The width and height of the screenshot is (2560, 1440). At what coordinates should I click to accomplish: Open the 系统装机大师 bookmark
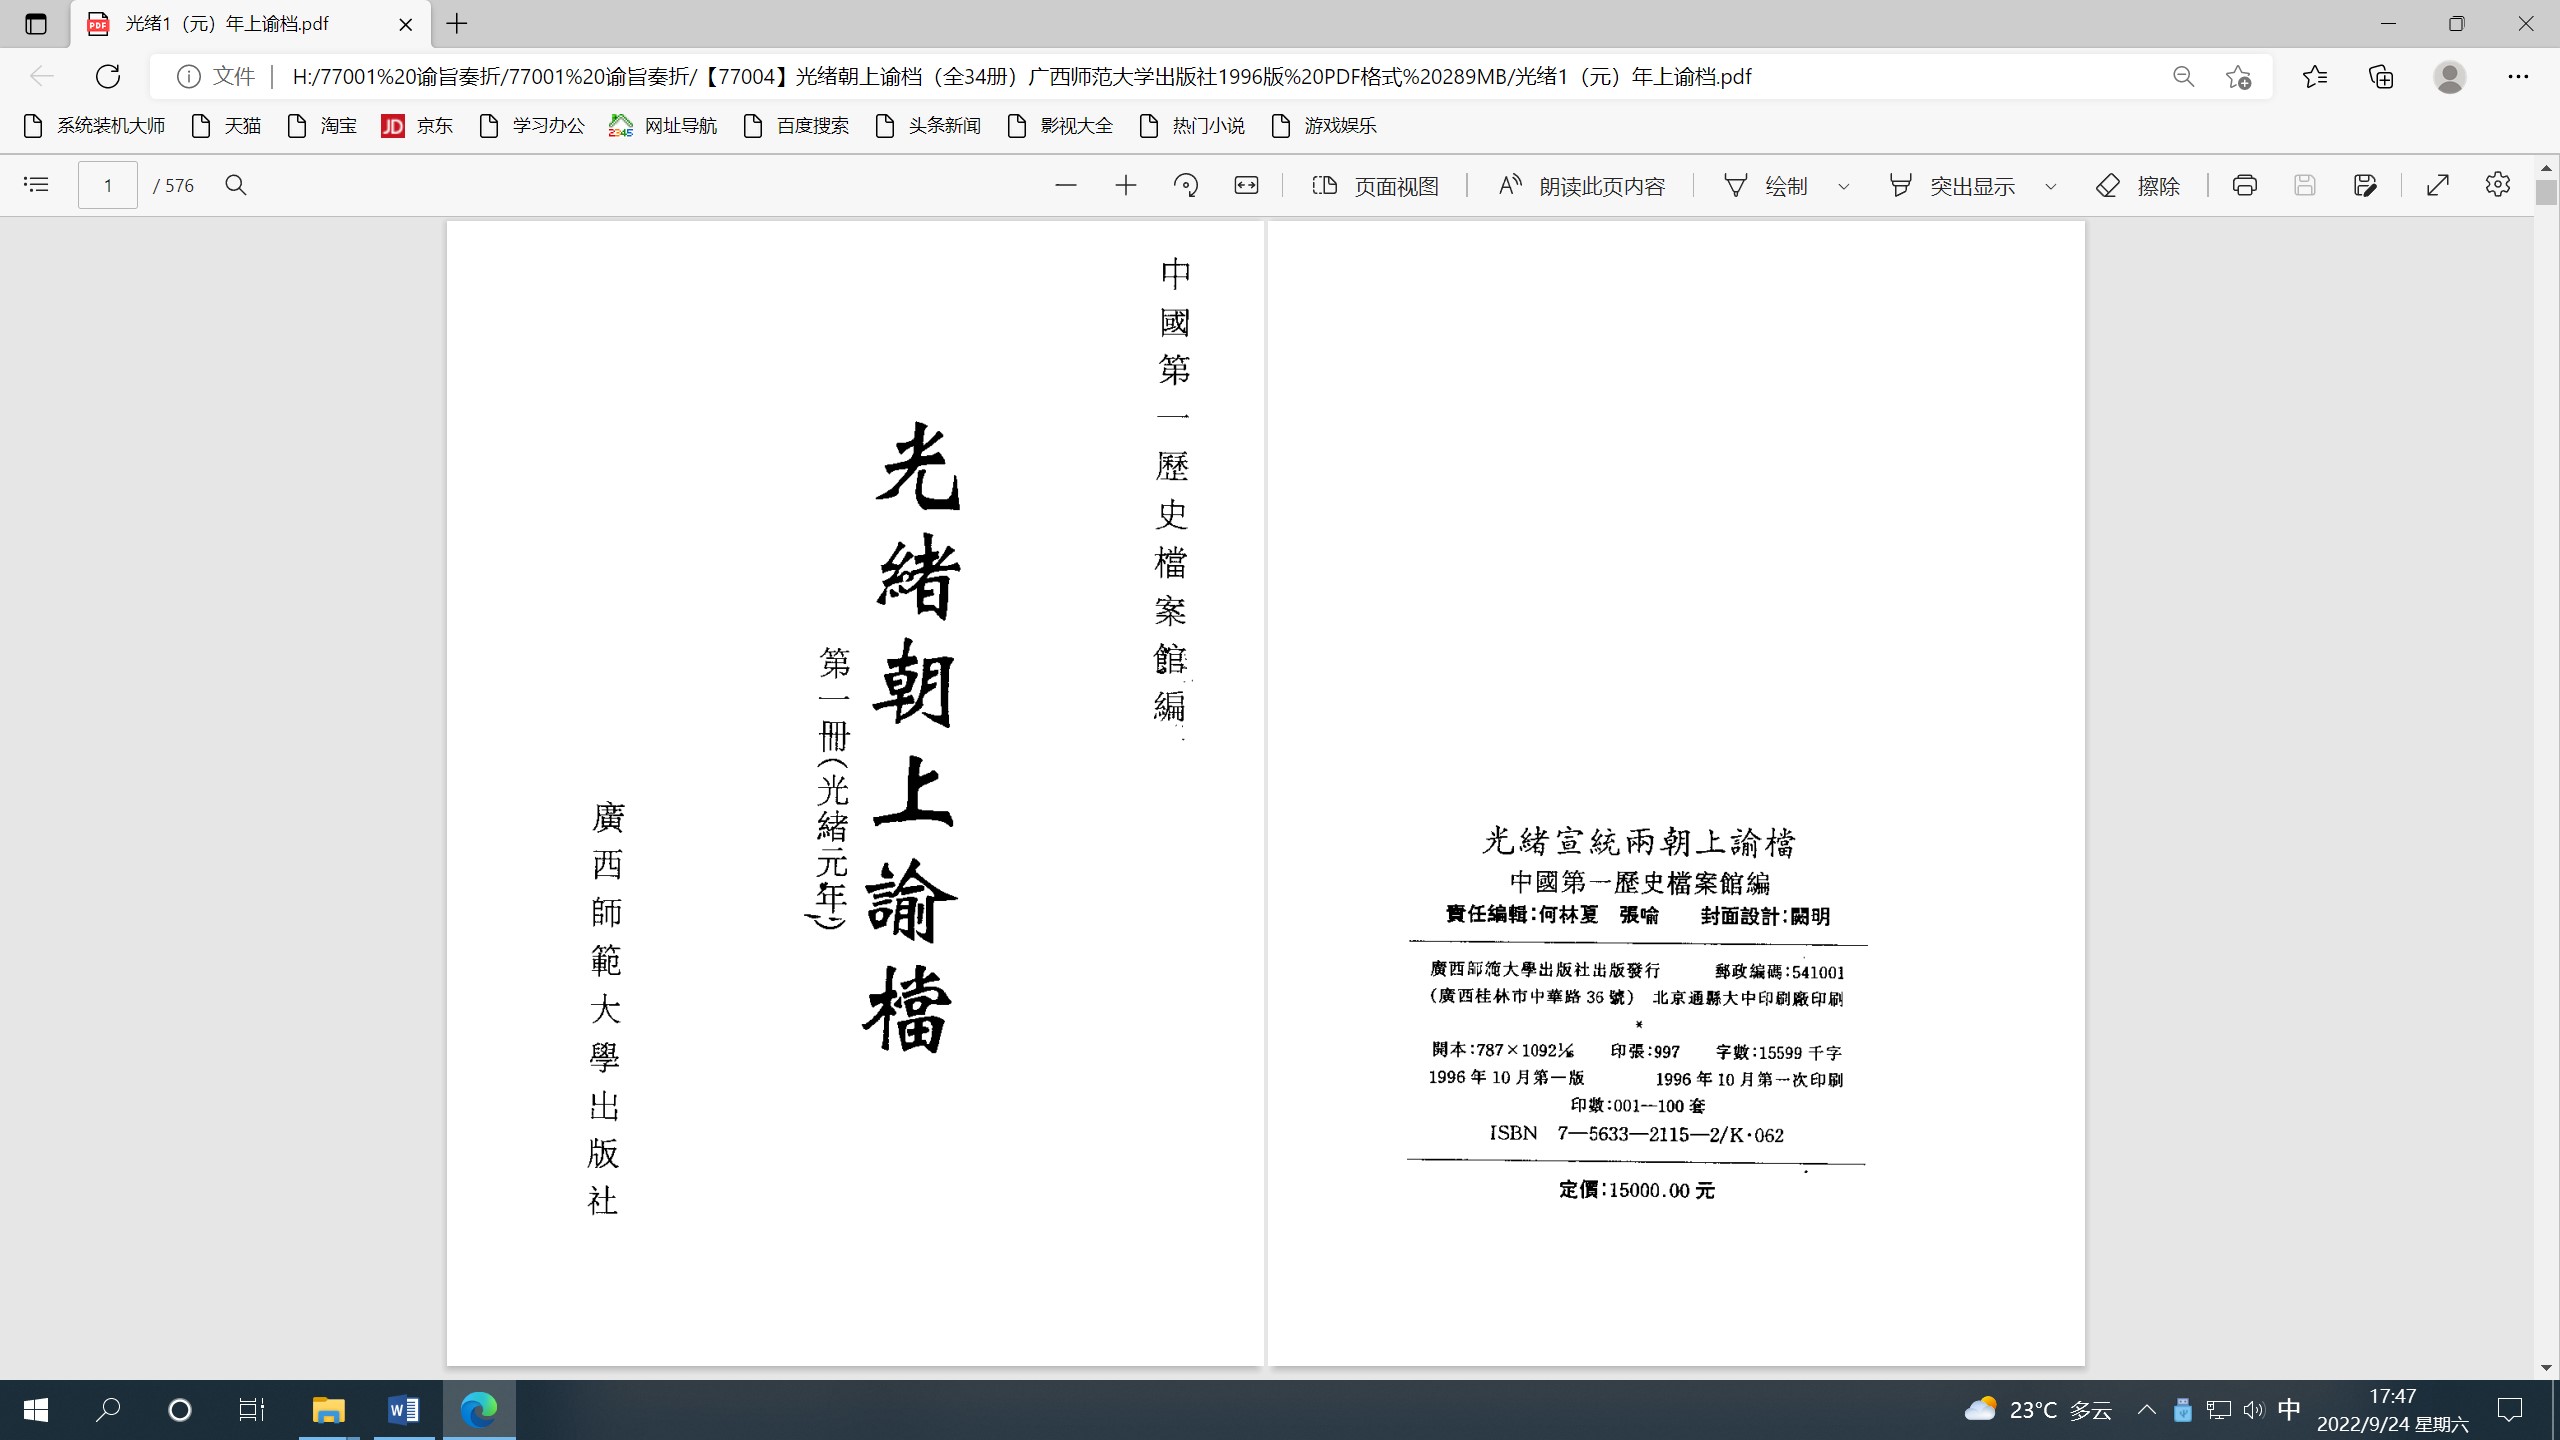(x=94, y=126)
